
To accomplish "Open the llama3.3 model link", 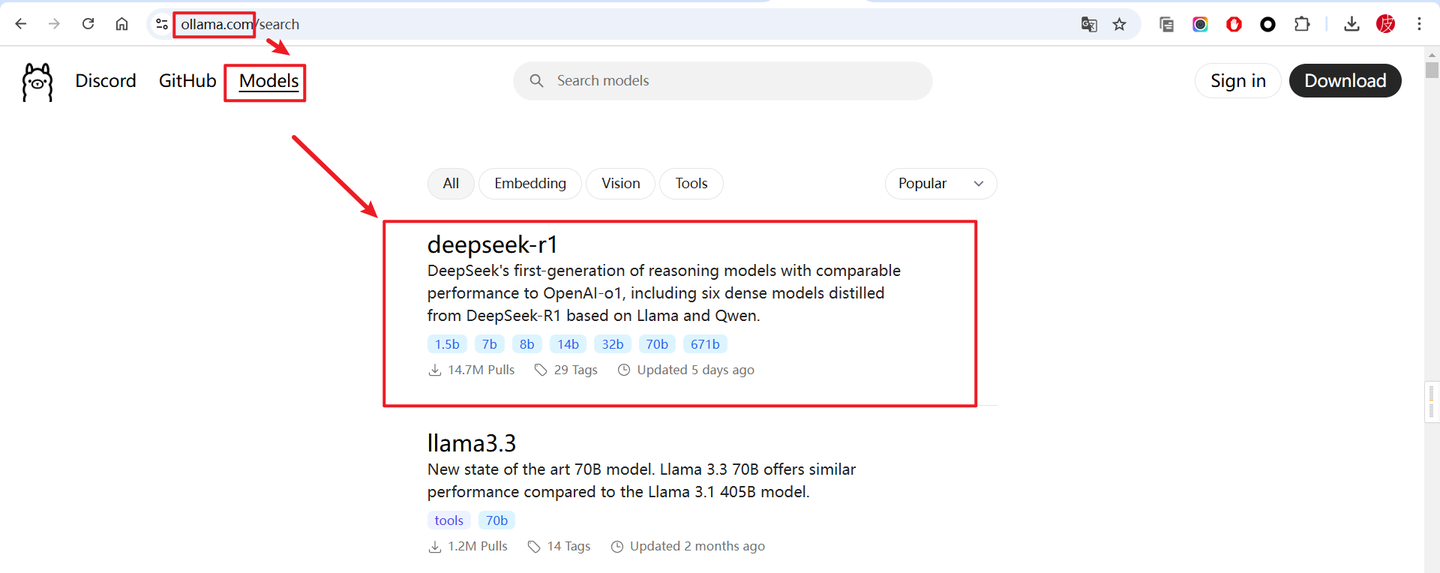I will coord(471,442).
